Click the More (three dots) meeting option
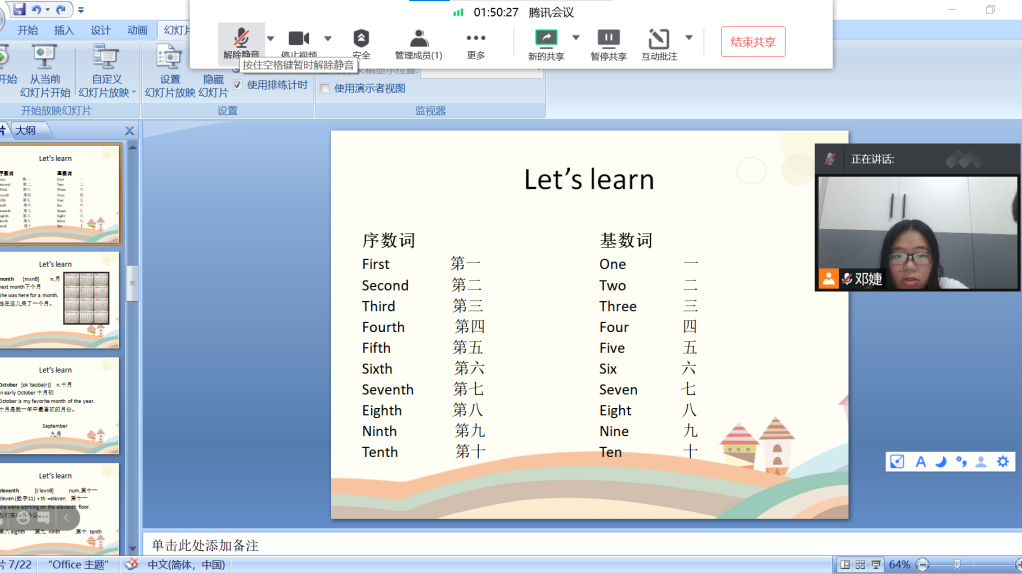This screenshot has height=574, width=1022. coord(476,43)
